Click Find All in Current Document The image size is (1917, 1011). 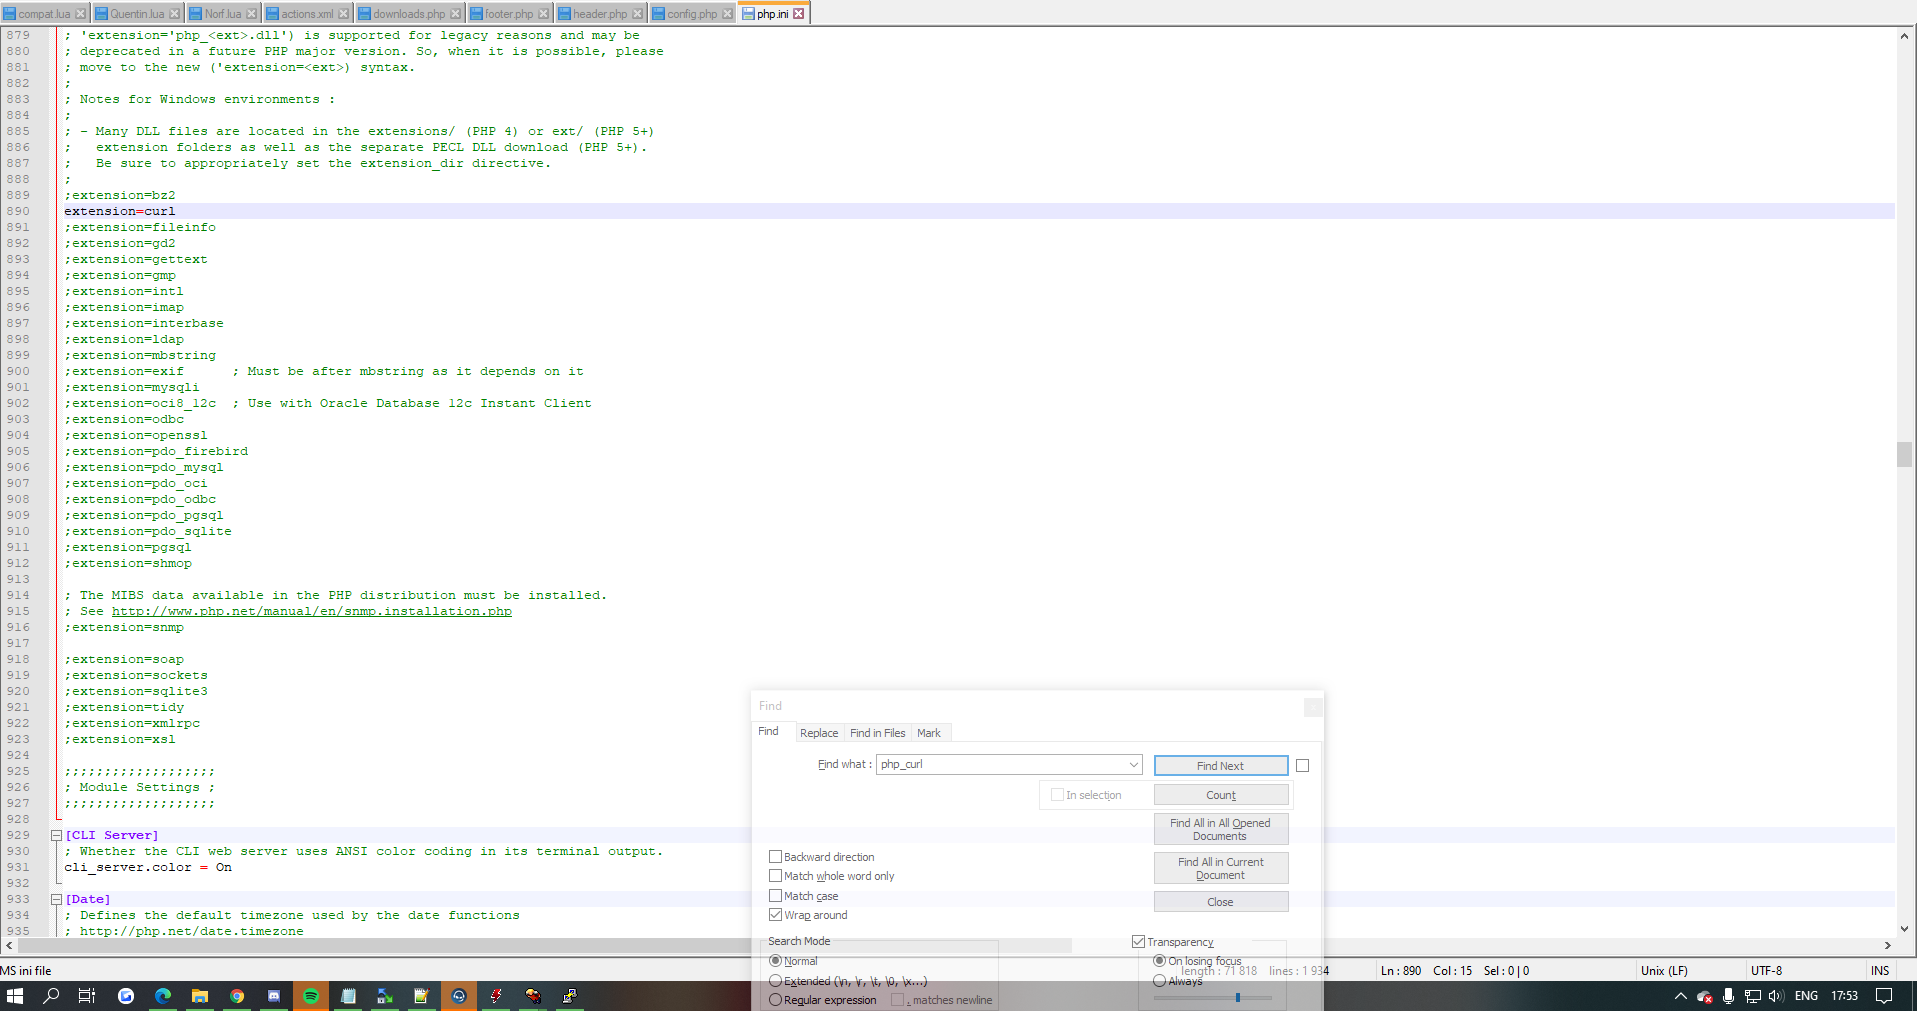pyautogui.click(x=1221, y=868)
